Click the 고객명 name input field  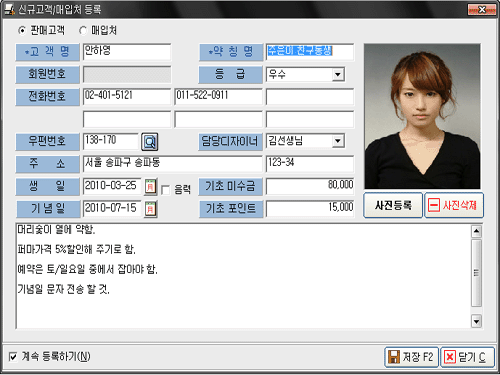[x=127, y=52]
